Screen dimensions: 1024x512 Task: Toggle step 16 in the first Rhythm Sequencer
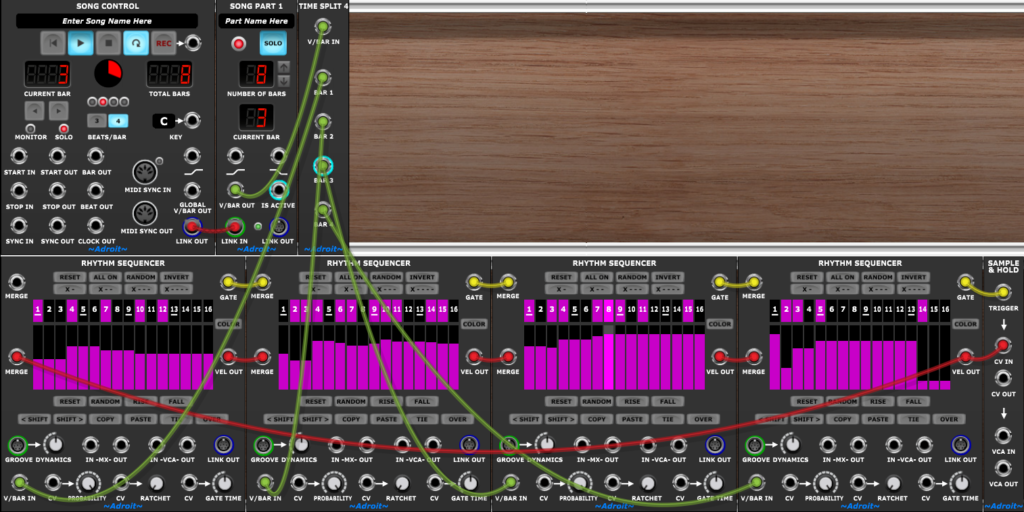click(x=208, y=311)
